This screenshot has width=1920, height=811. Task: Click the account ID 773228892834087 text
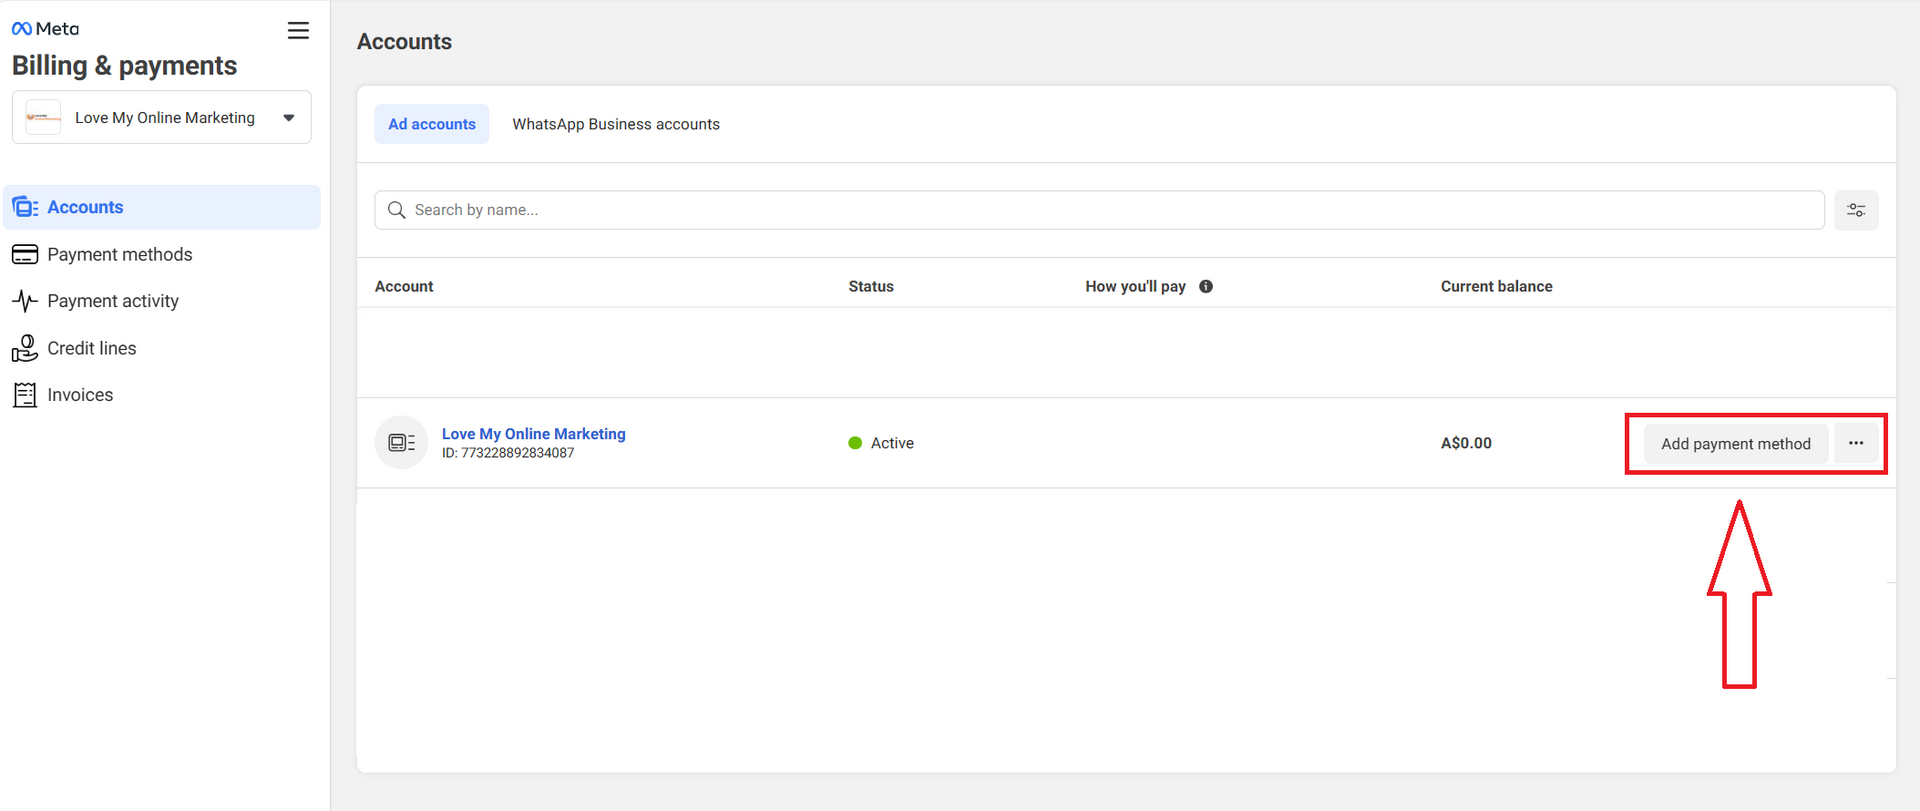(508, 453)
